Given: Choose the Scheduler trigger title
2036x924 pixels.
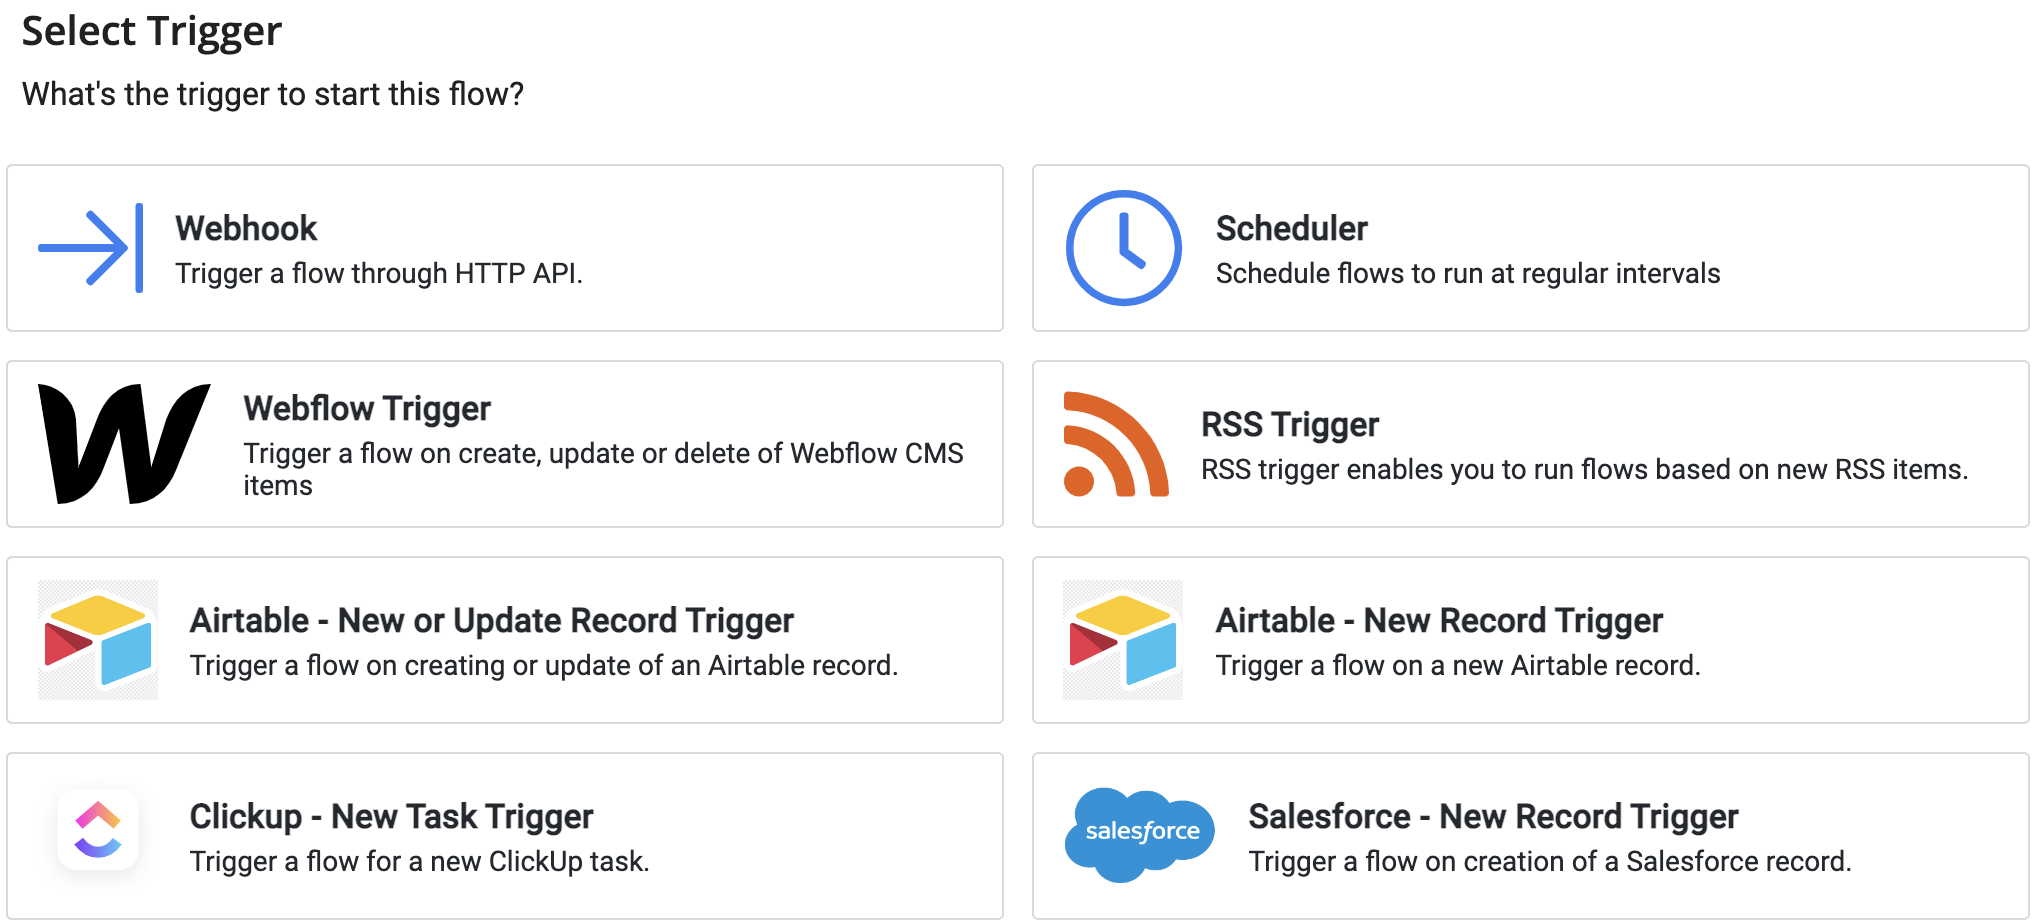Looking at the screenshot, I should [x=1291, y=228].
